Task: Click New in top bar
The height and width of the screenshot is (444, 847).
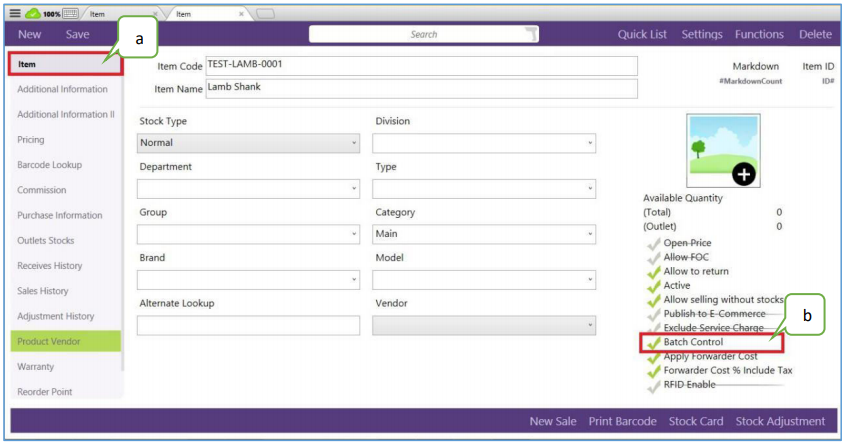Action: point(29,34)
